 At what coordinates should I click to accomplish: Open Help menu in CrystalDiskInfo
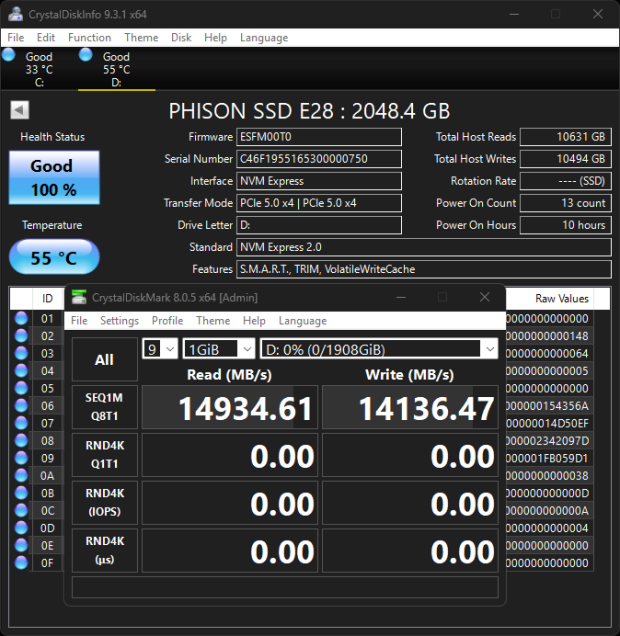pyautogui.click(x=215, y=37)
